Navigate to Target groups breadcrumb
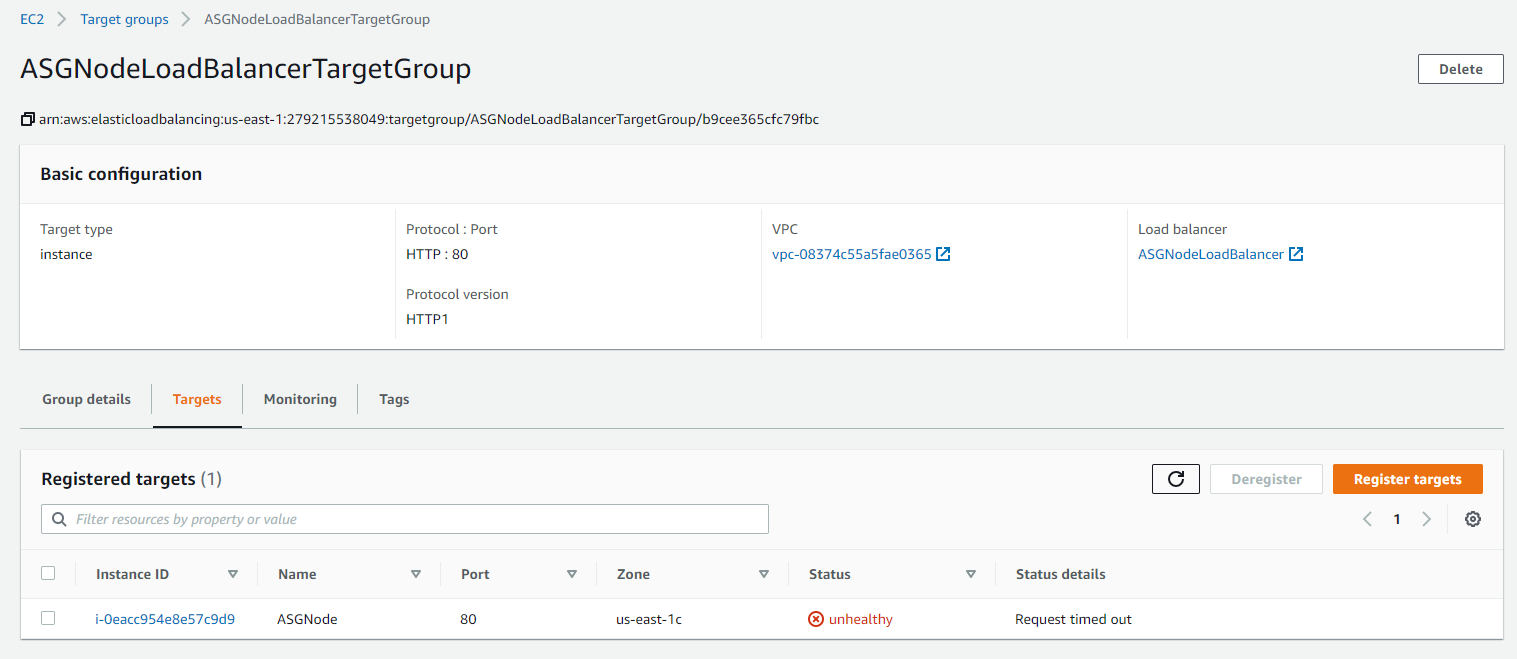Image resolution: width=1517 pixels, height=659 pixels. [x=124, y=19]
